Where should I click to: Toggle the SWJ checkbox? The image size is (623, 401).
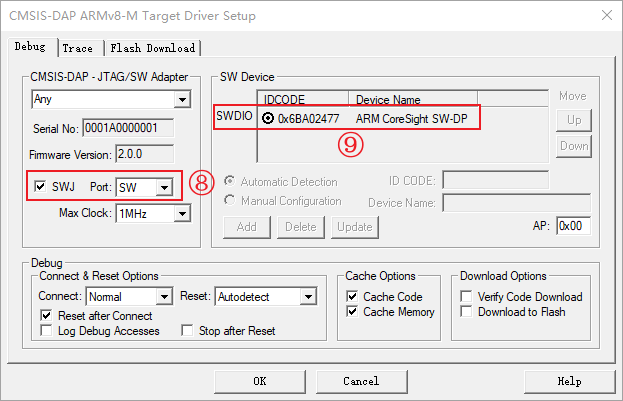[x=40, y=186]
